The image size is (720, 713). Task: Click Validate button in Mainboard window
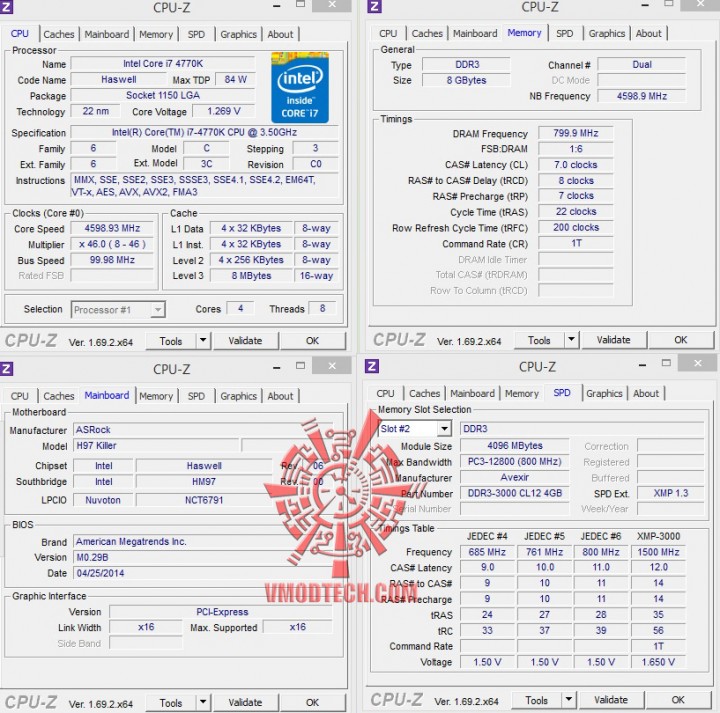245,702
